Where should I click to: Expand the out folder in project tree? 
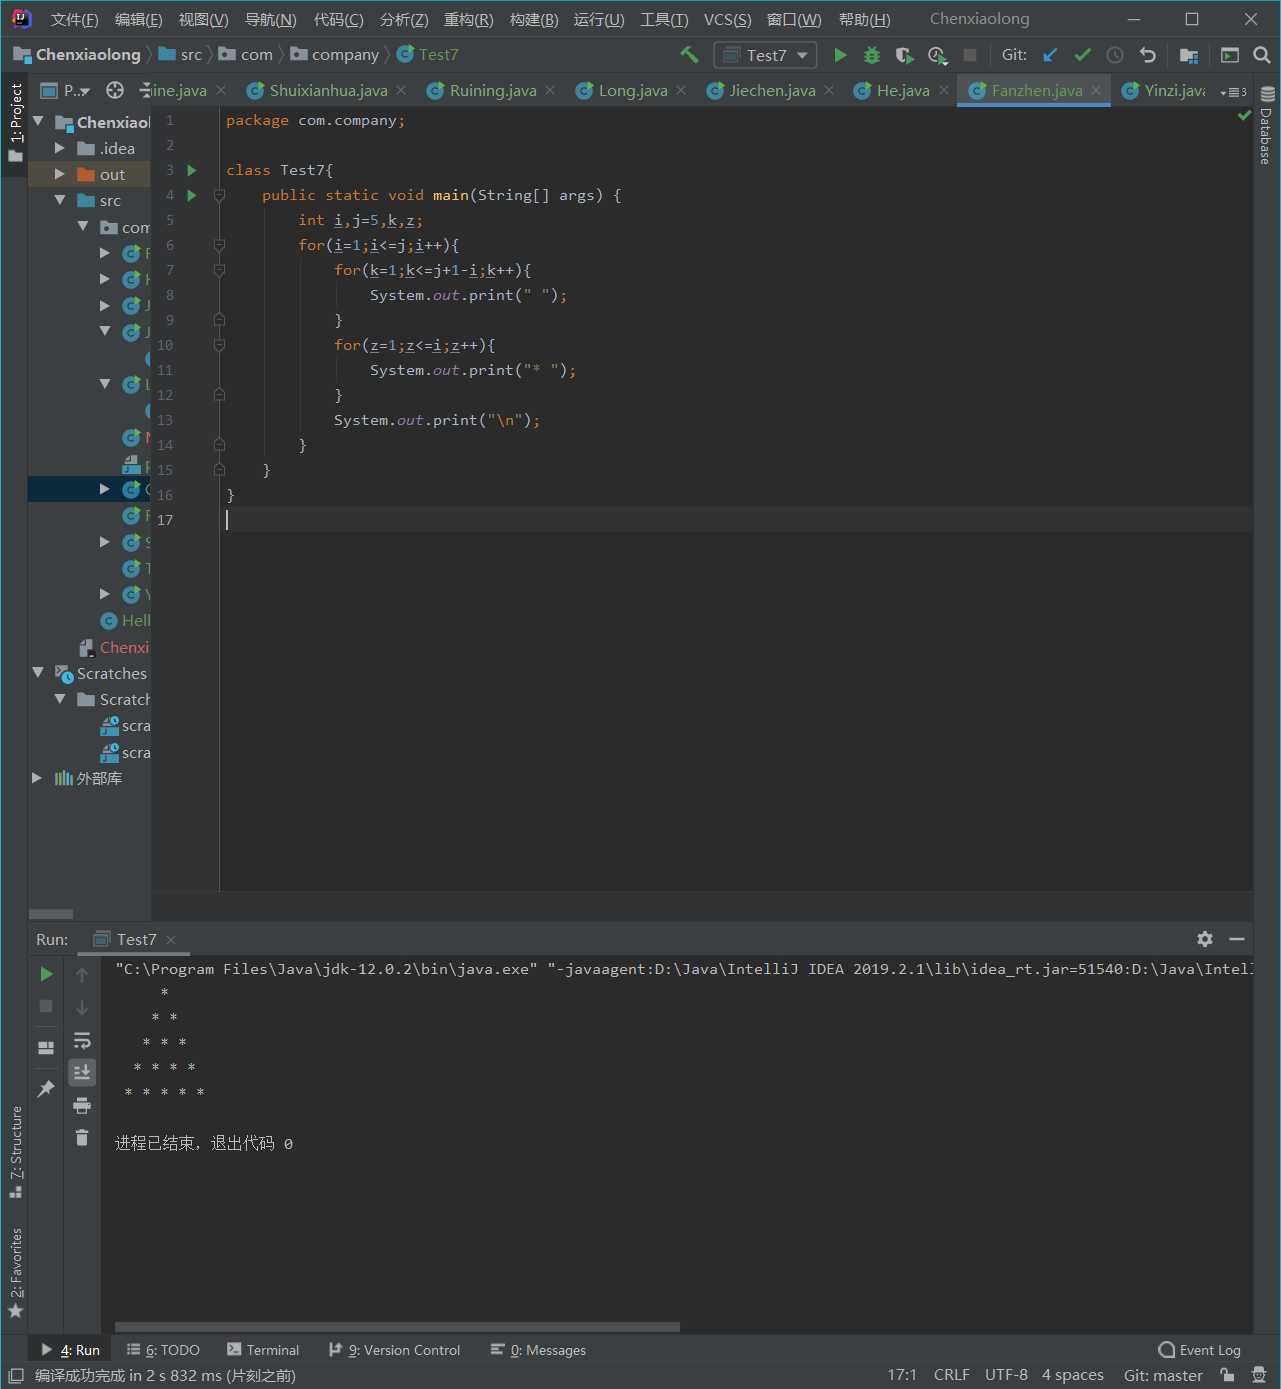[60, 174]
